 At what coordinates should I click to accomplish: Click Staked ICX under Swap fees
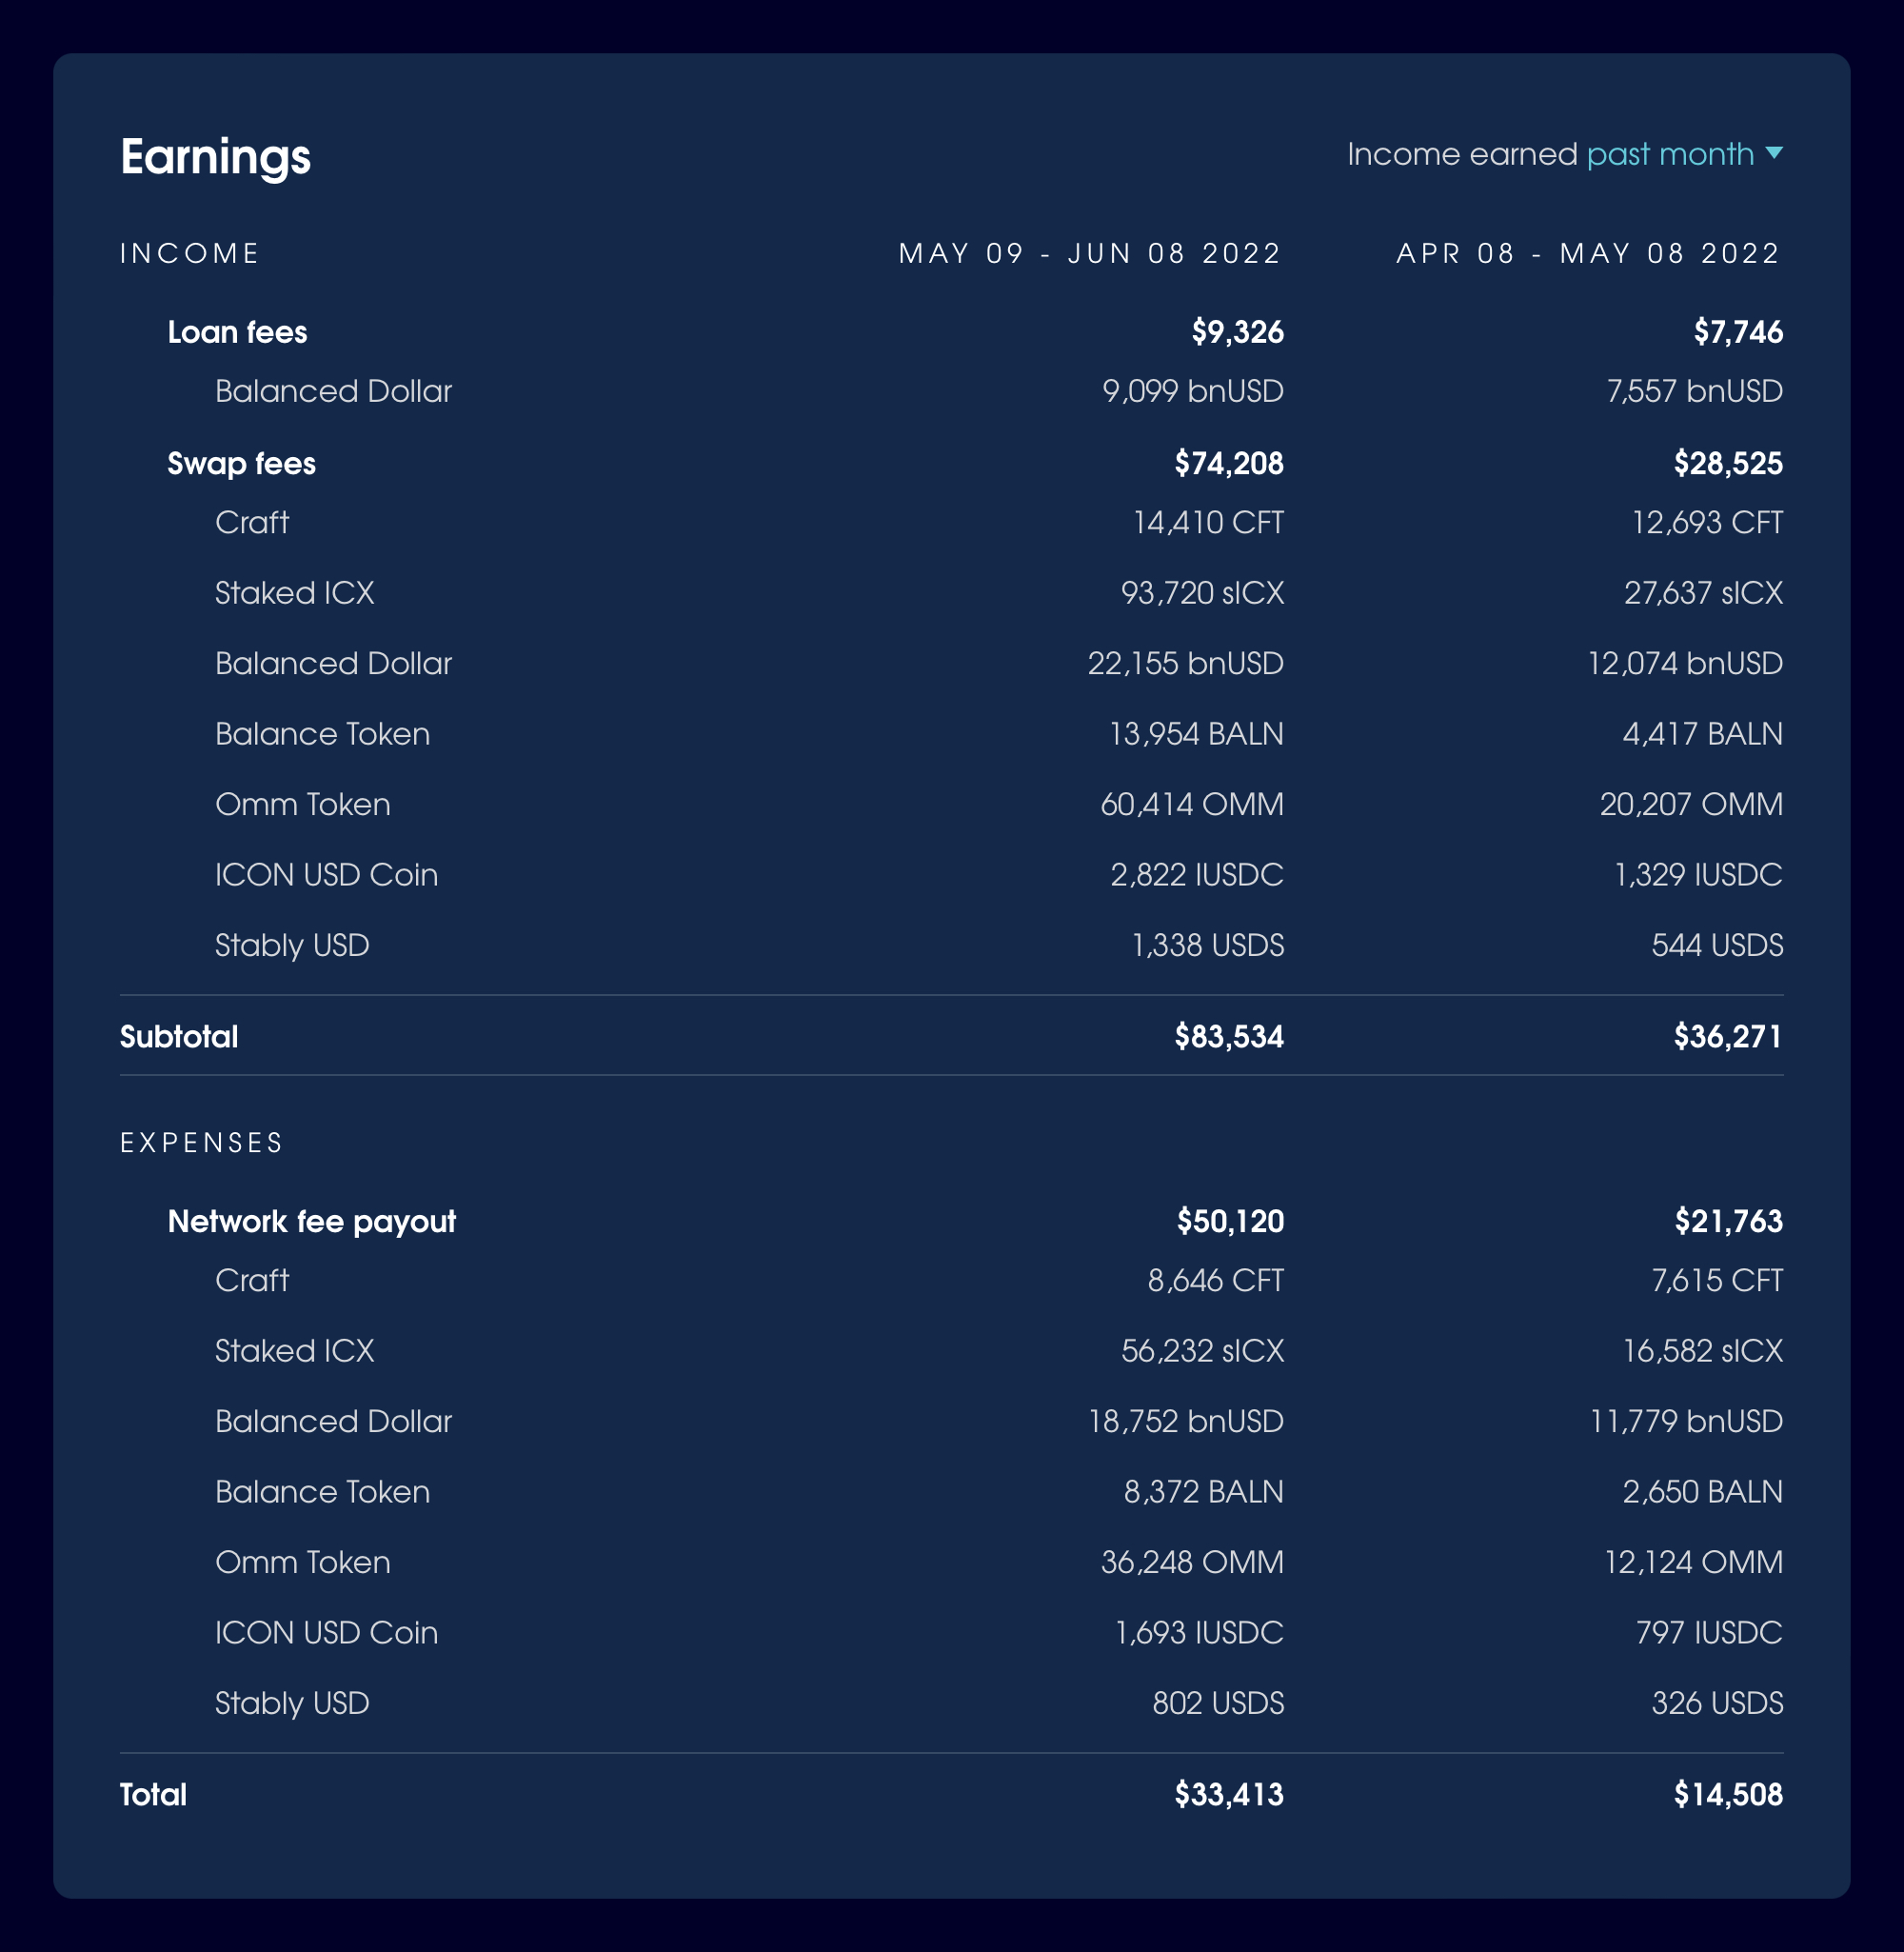tap(294, 593)
